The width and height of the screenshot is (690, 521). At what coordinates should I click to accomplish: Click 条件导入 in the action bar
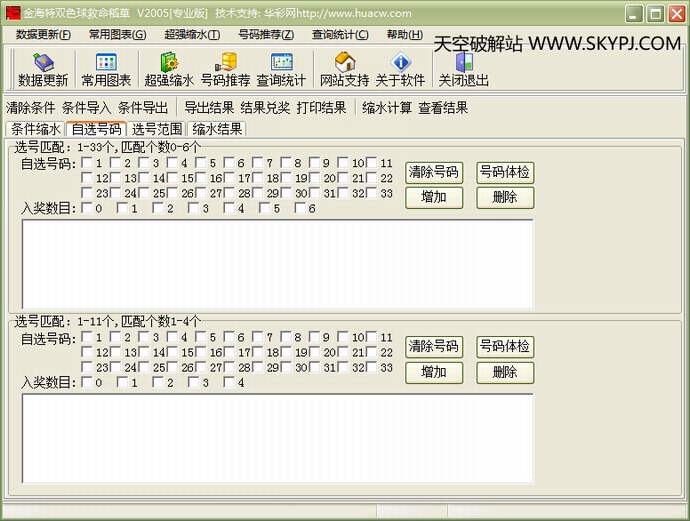[x=86, y=107]
